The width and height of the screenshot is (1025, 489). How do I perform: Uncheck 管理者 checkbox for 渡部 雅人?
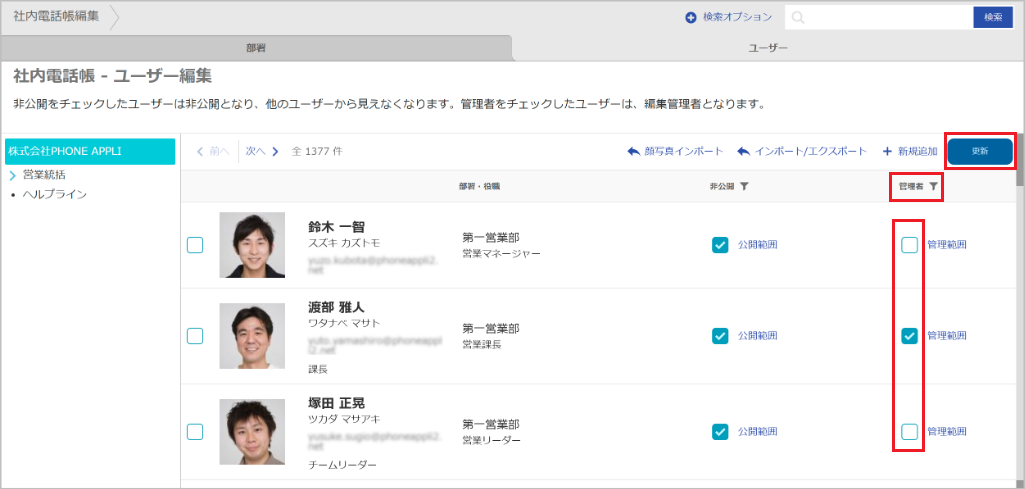(909, 336)
